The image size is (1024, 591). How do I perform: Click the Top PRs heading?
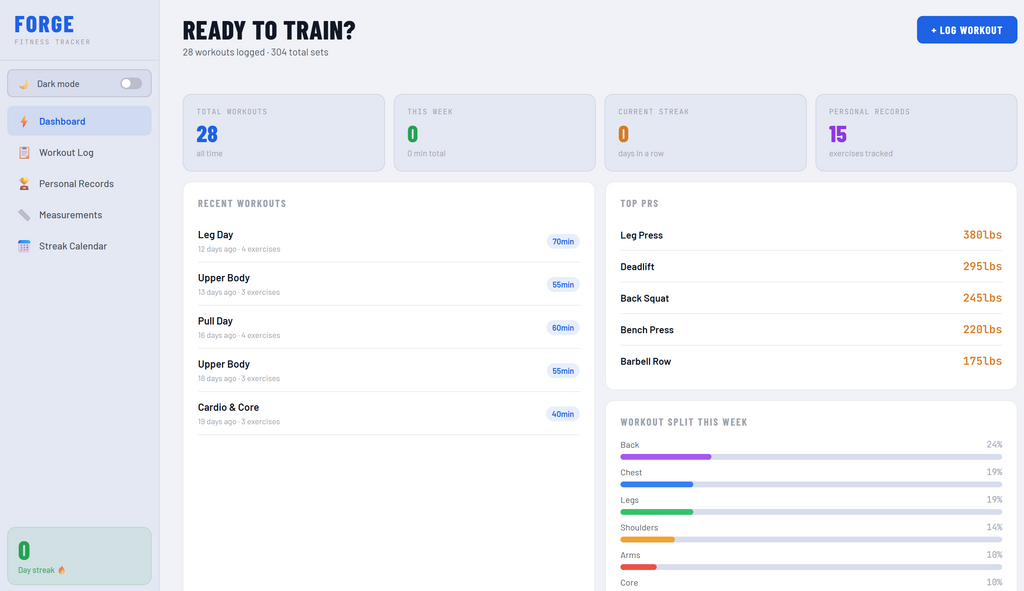[639, 204]
